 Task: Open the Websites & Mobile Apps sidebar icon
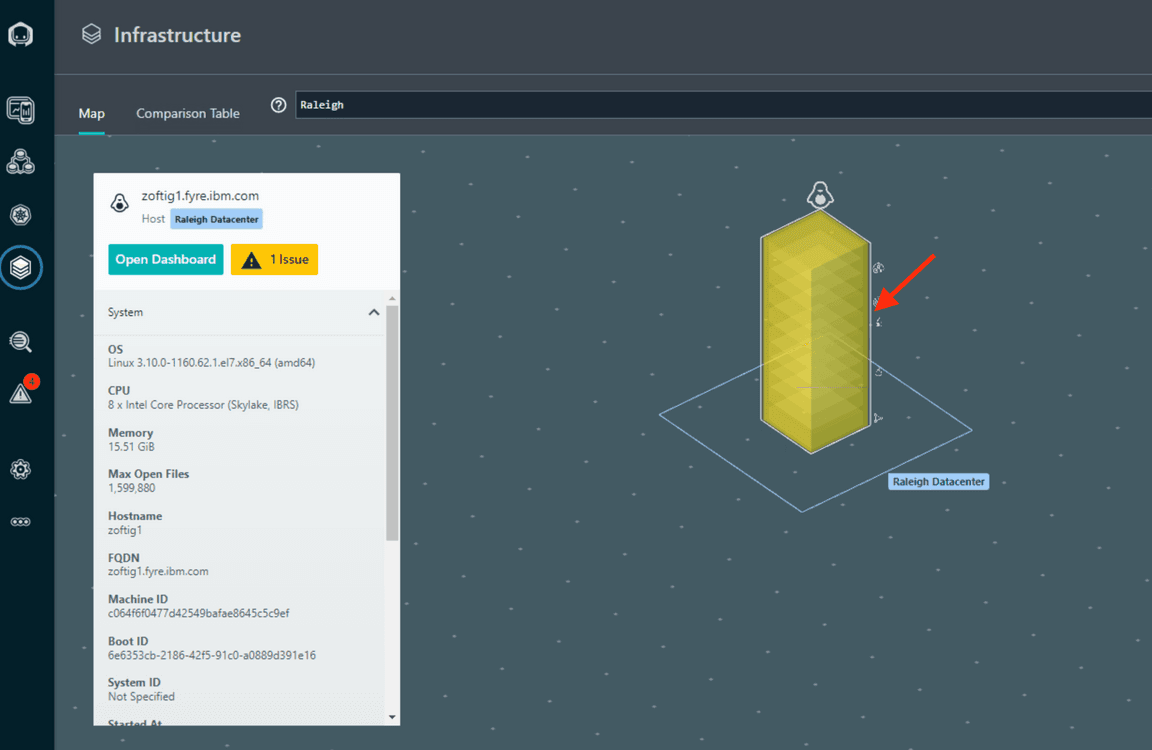click(x=20, y=110)
